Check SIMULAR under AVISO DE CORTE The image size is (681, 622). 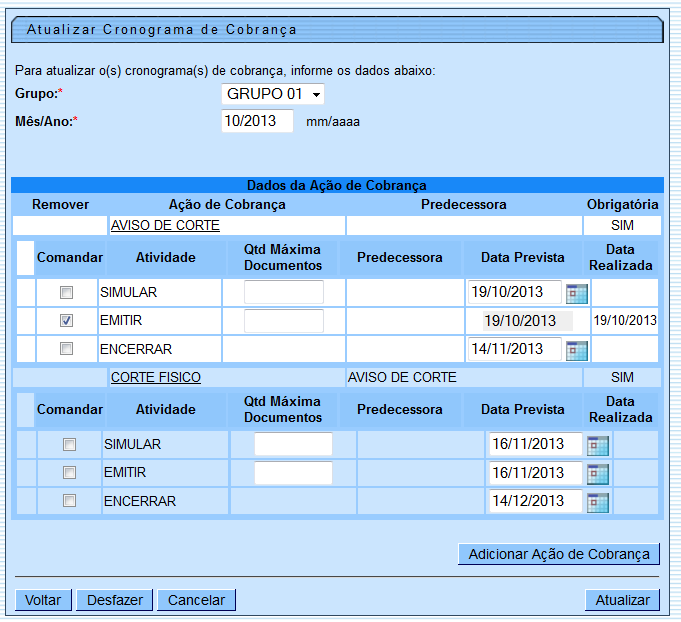[x=67, y=293]
